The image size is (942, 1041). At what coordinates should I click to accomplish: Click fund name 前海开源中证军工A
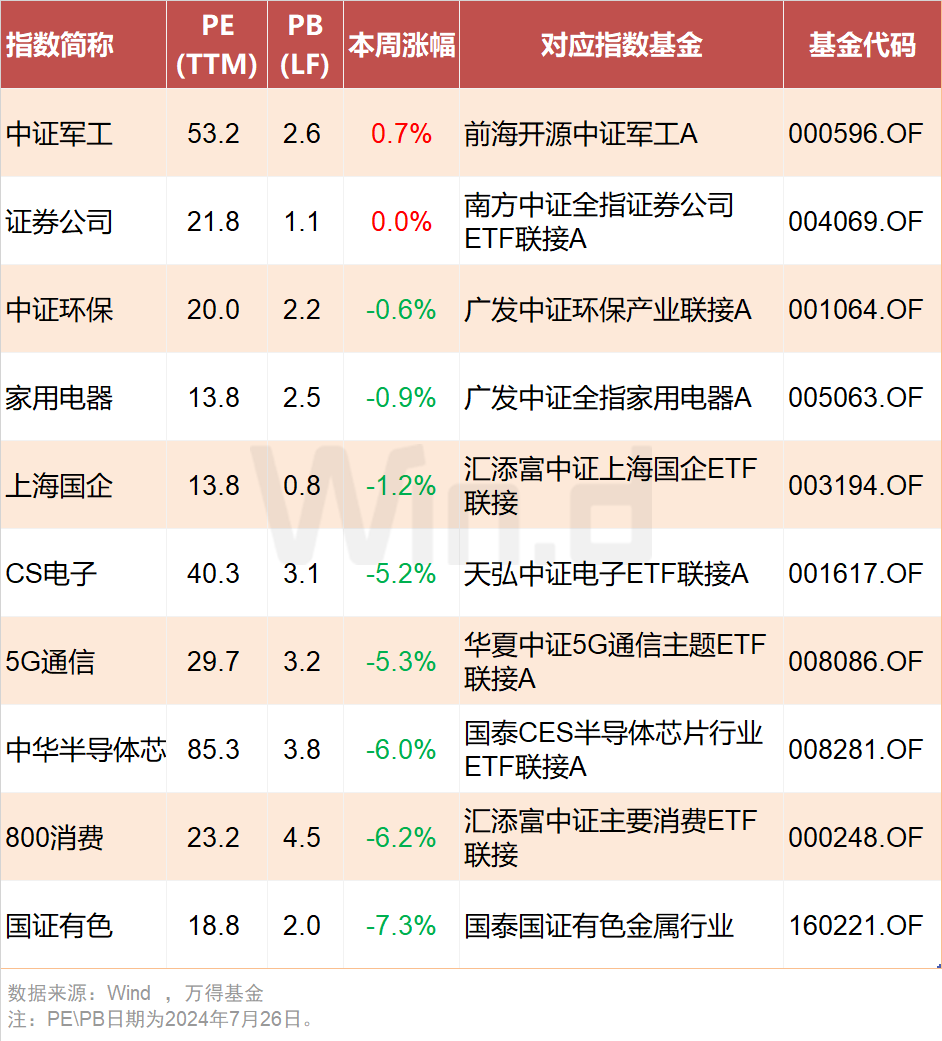click(x=581, y=134)
